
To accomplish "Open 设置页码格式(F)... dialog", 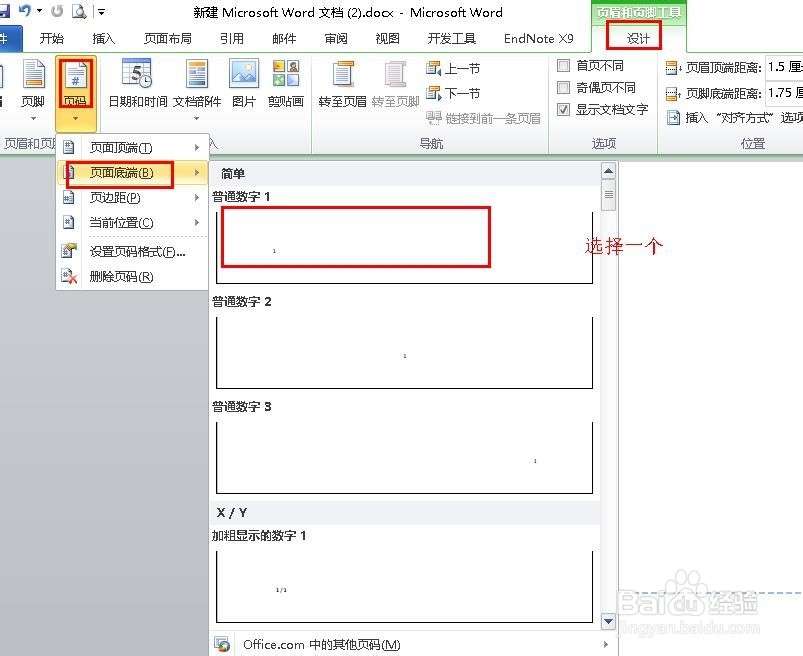I will click(132, 251).
